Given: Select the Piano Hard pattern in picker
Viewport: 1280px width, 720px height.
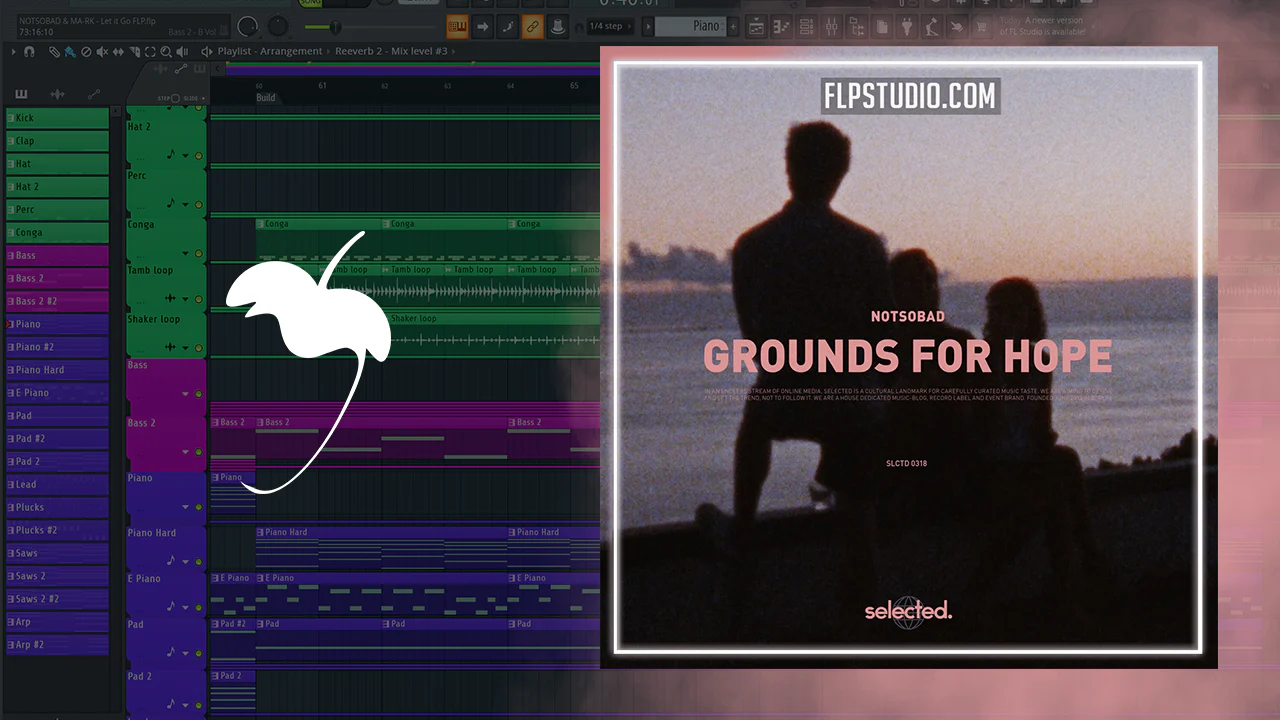Looking at the screenshot, I should pos(57,370).
